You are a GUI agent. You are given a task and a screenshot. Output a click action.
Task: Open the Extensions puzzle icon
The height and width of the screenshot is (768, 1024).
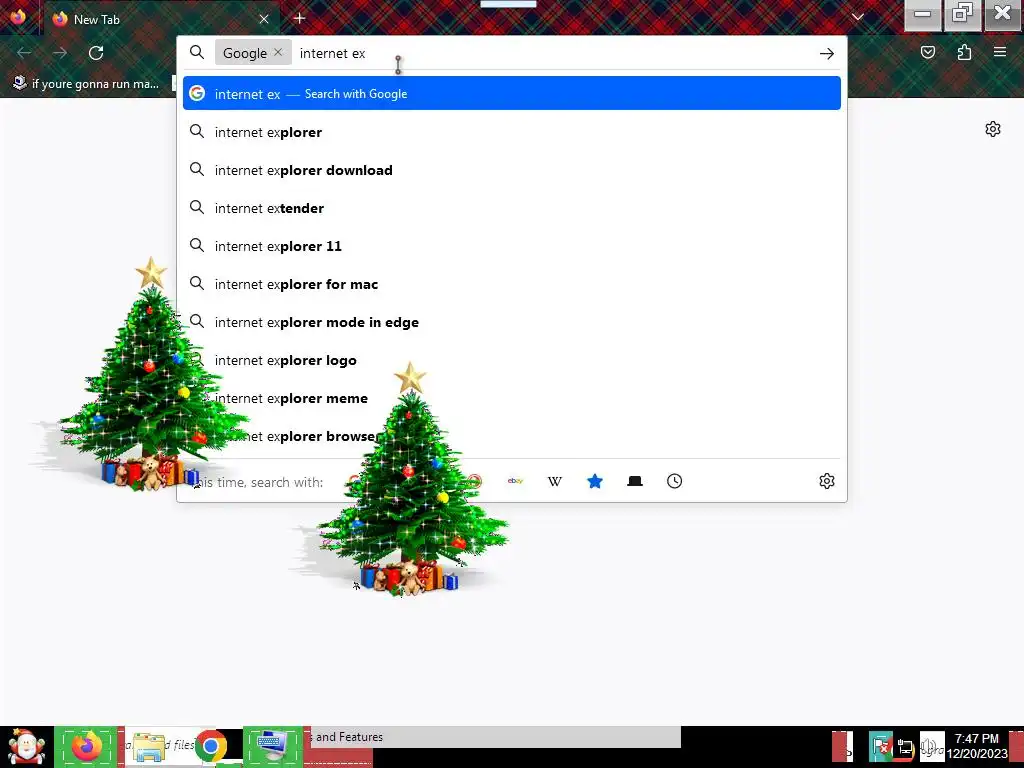pos(964,52)
